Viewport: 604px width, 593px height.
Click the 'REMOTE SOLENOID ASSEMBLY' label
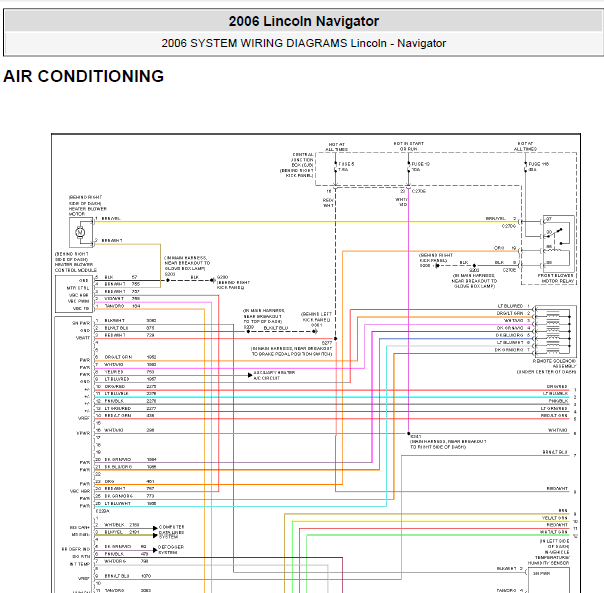(x=554, y=364)
